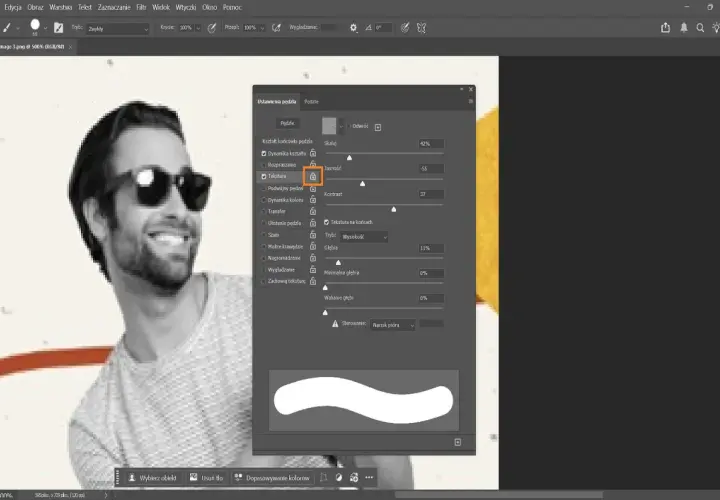Click the lock icon next to Dynamika koloru
Viewport: 720px width, 500px height.
313,200
